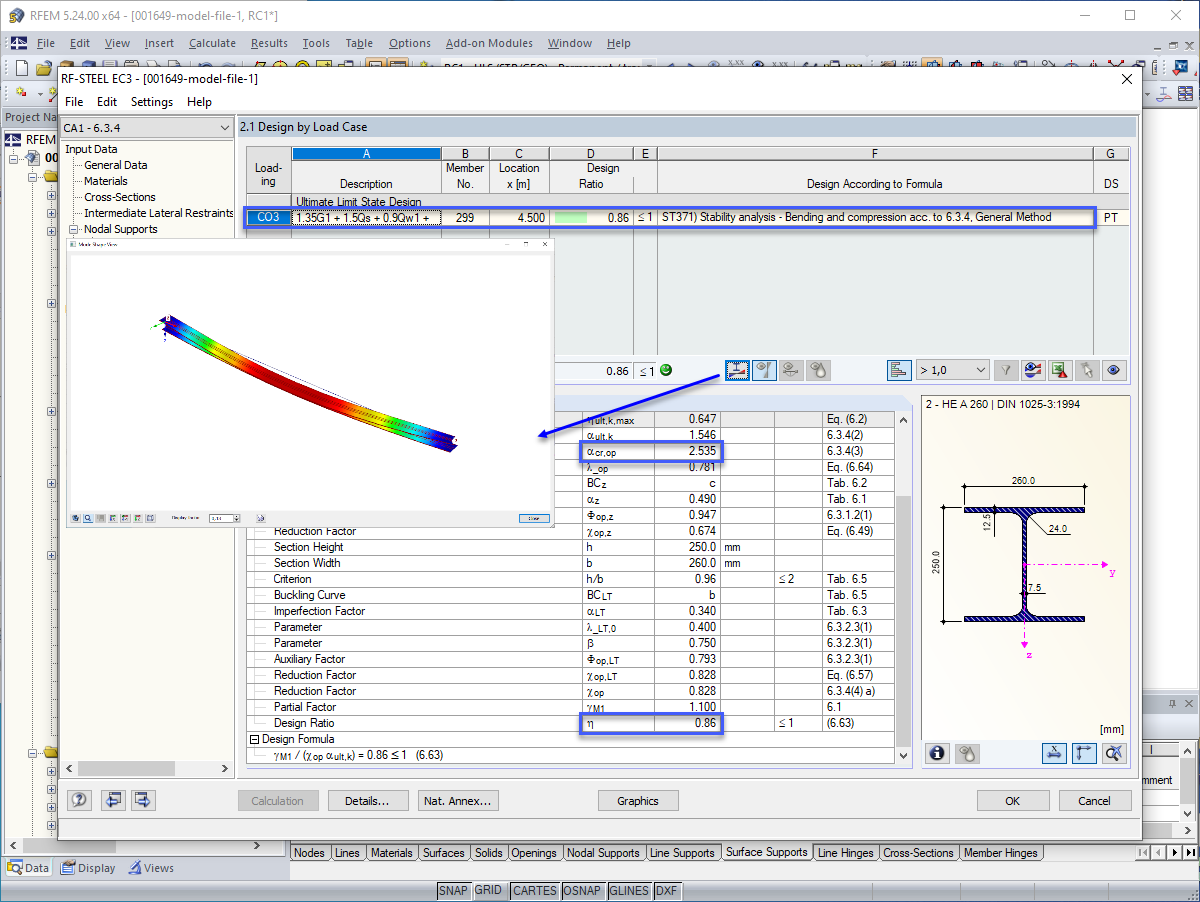Switch to the Surface Supports tab
Image resolution: width=1200 pixels, height=902 pixels.
click(767, 852)
